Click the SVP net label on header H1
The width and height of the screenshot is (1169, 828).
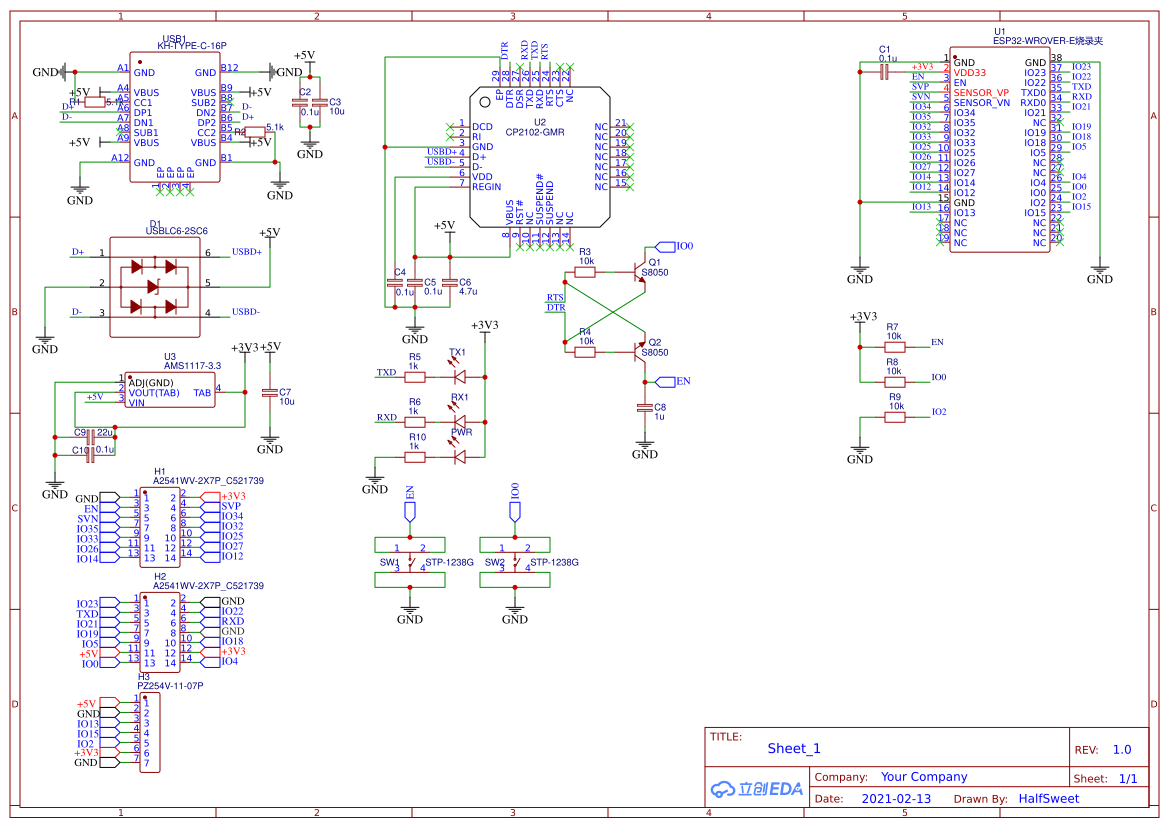coord(230,506)
